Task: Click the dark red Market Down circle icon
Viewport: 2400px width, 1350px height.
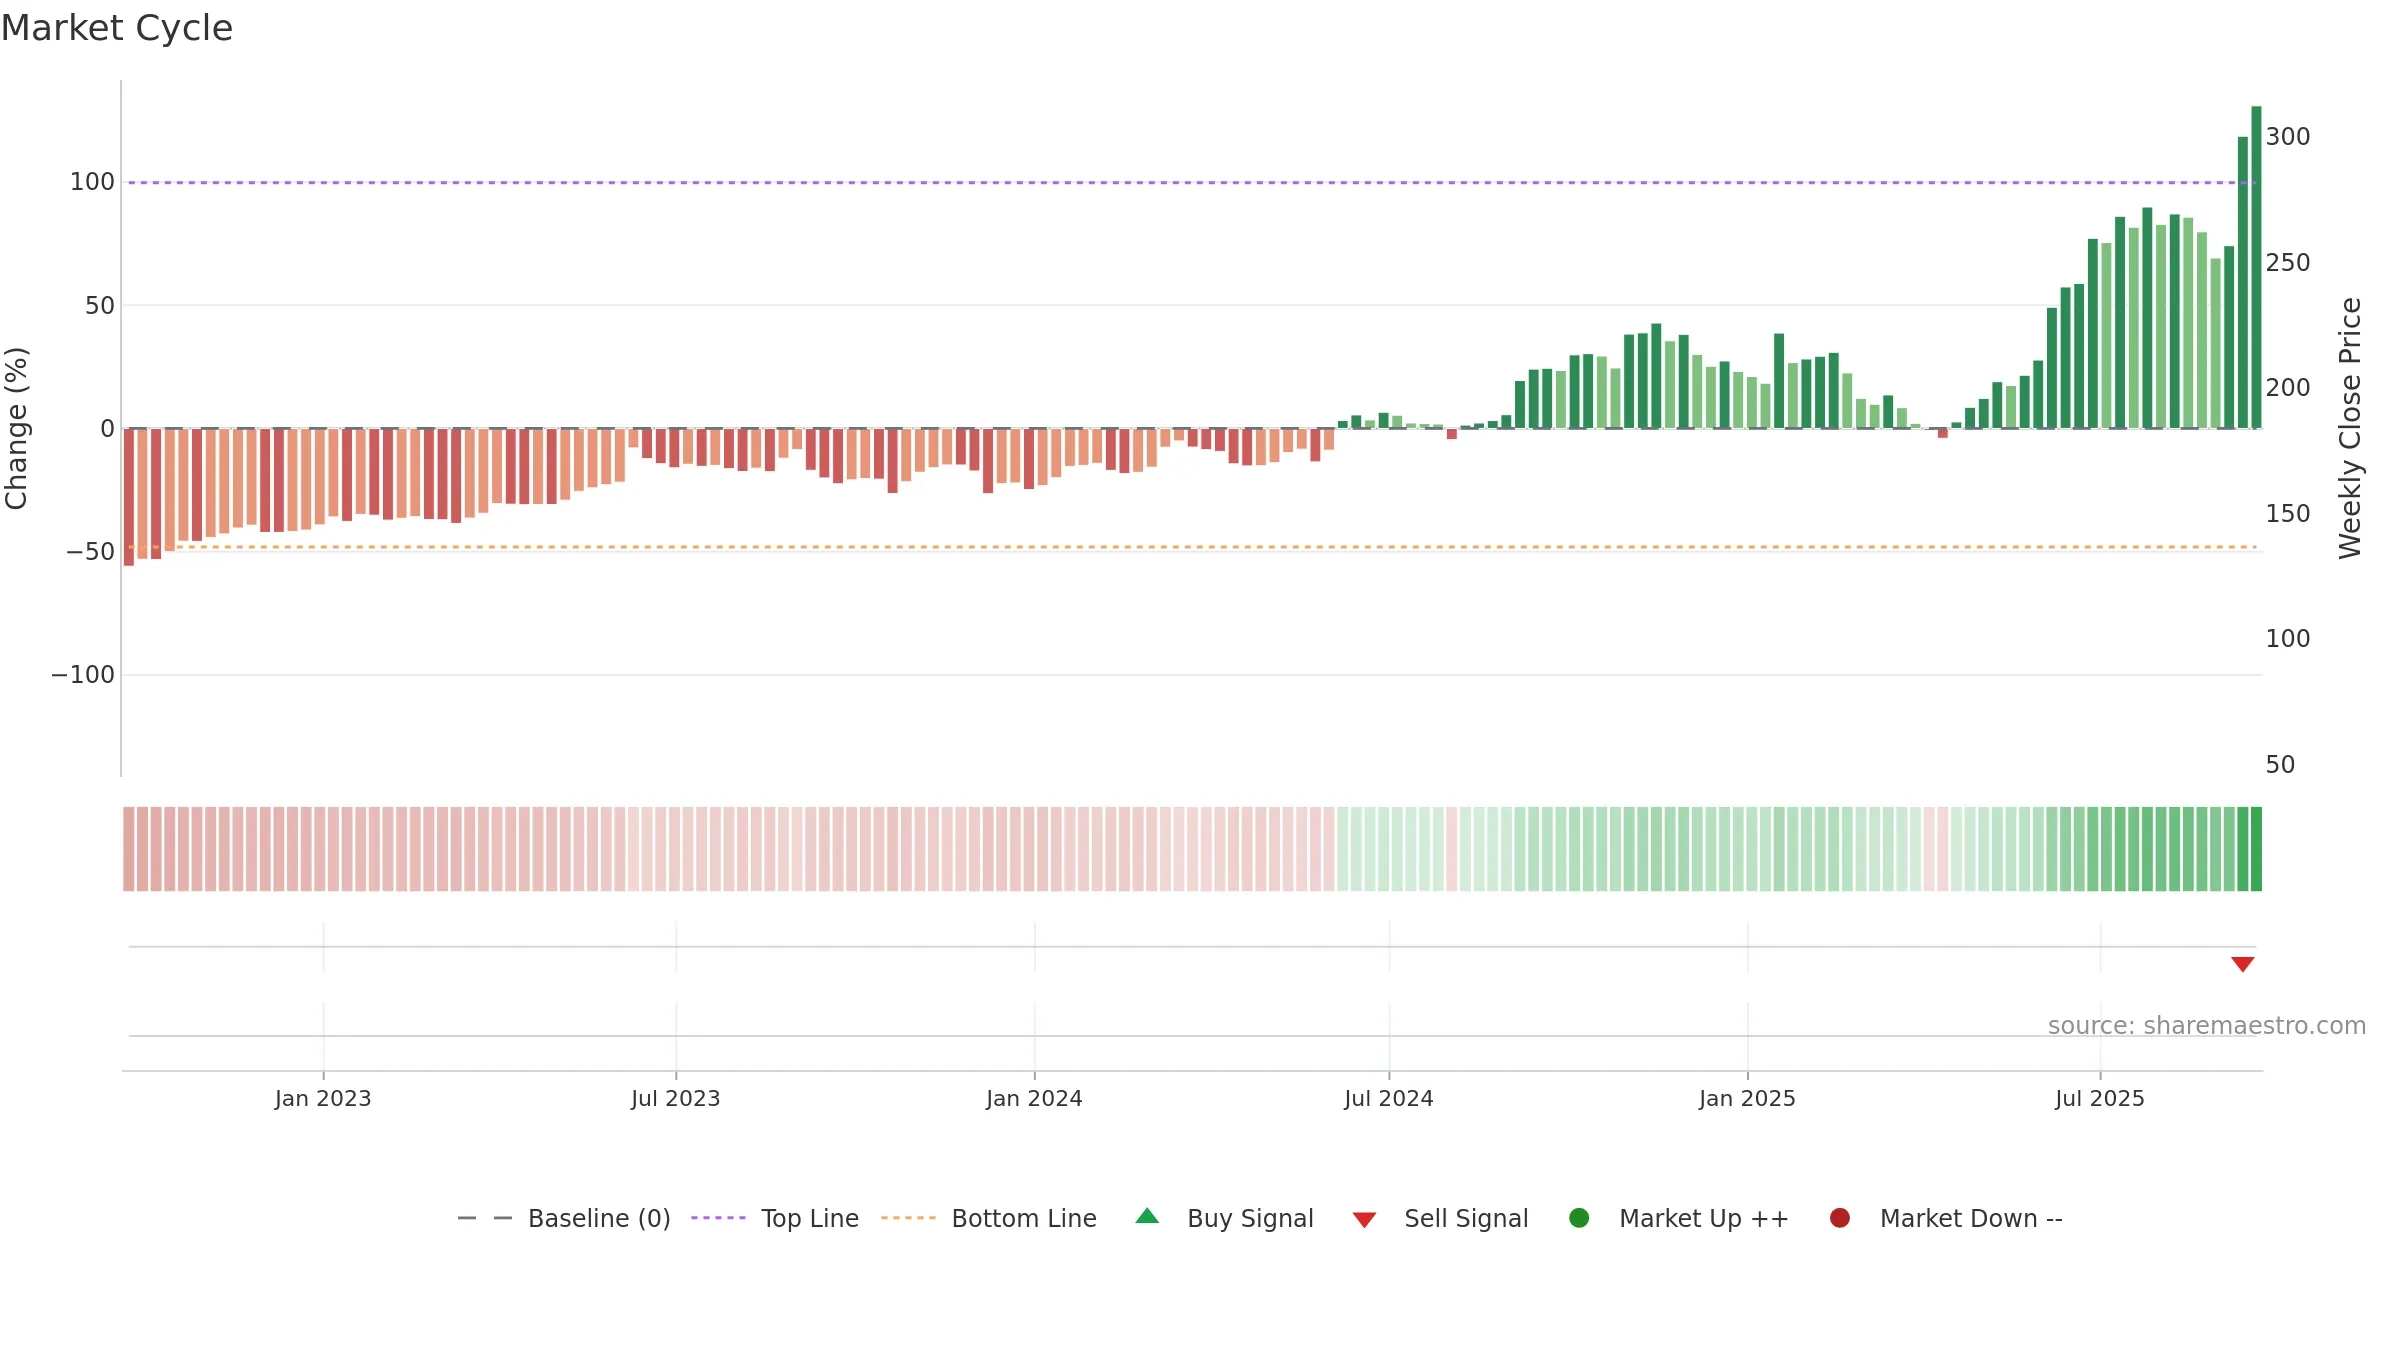Action: point(1839,1218)
